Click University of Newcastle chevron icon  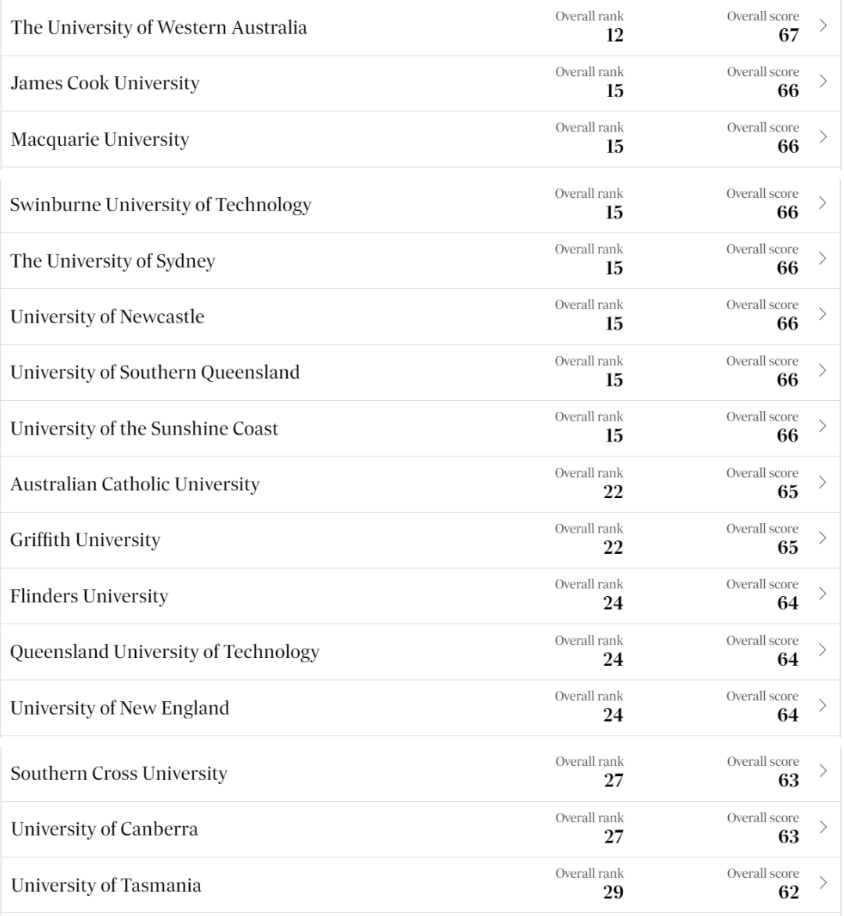822,314
